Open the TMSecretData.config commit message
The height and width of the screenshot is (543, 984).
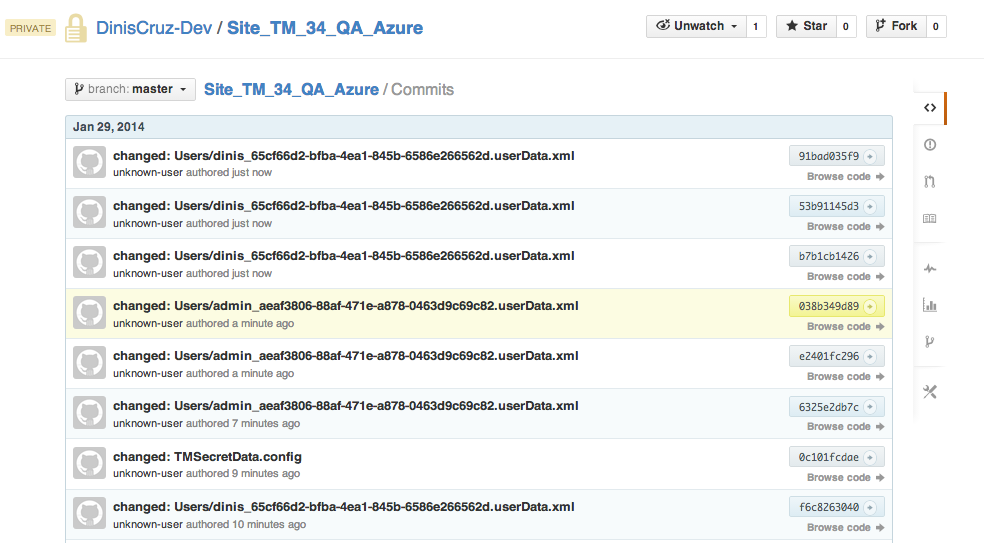(x=207, y=456)
